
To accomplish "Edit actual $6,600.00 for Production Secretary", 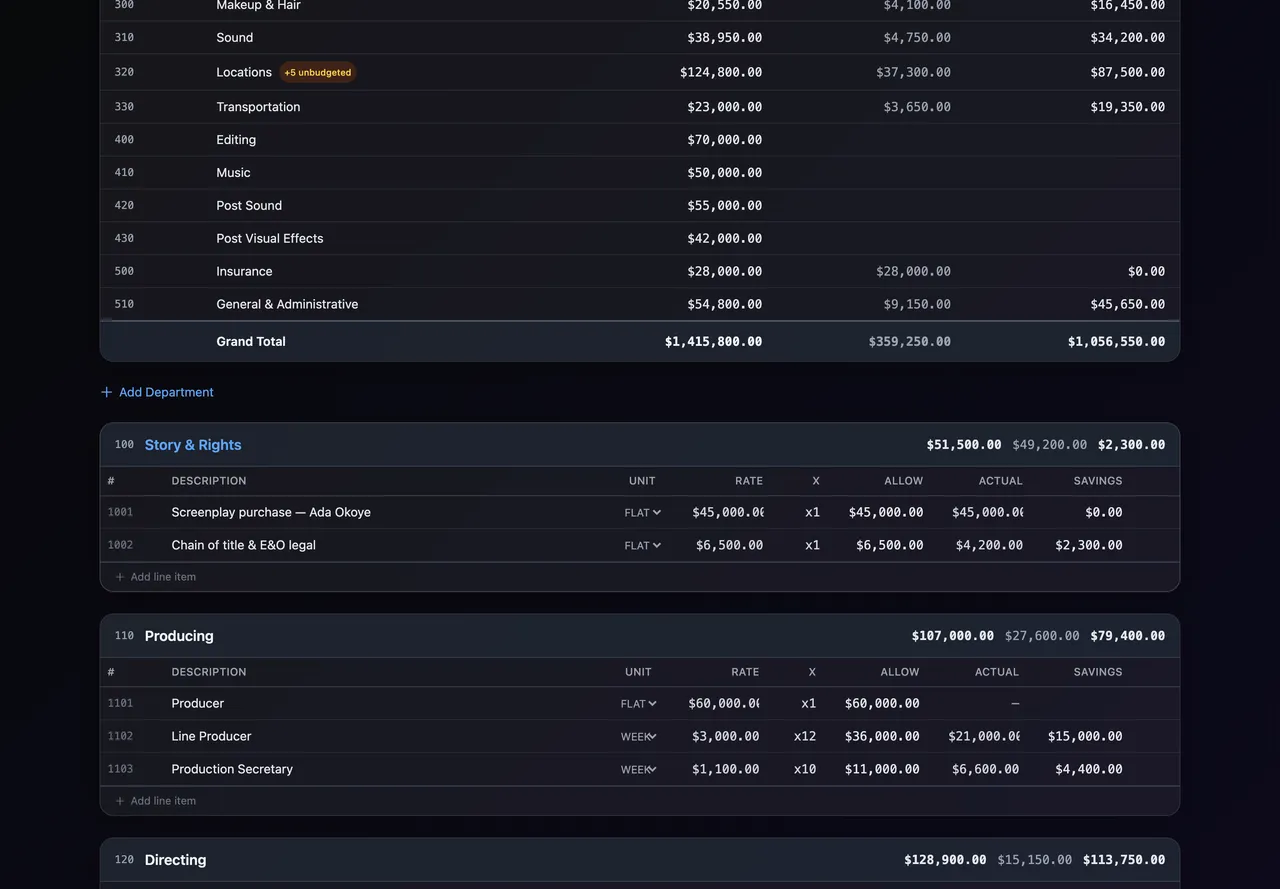I will tap(983, 769).
